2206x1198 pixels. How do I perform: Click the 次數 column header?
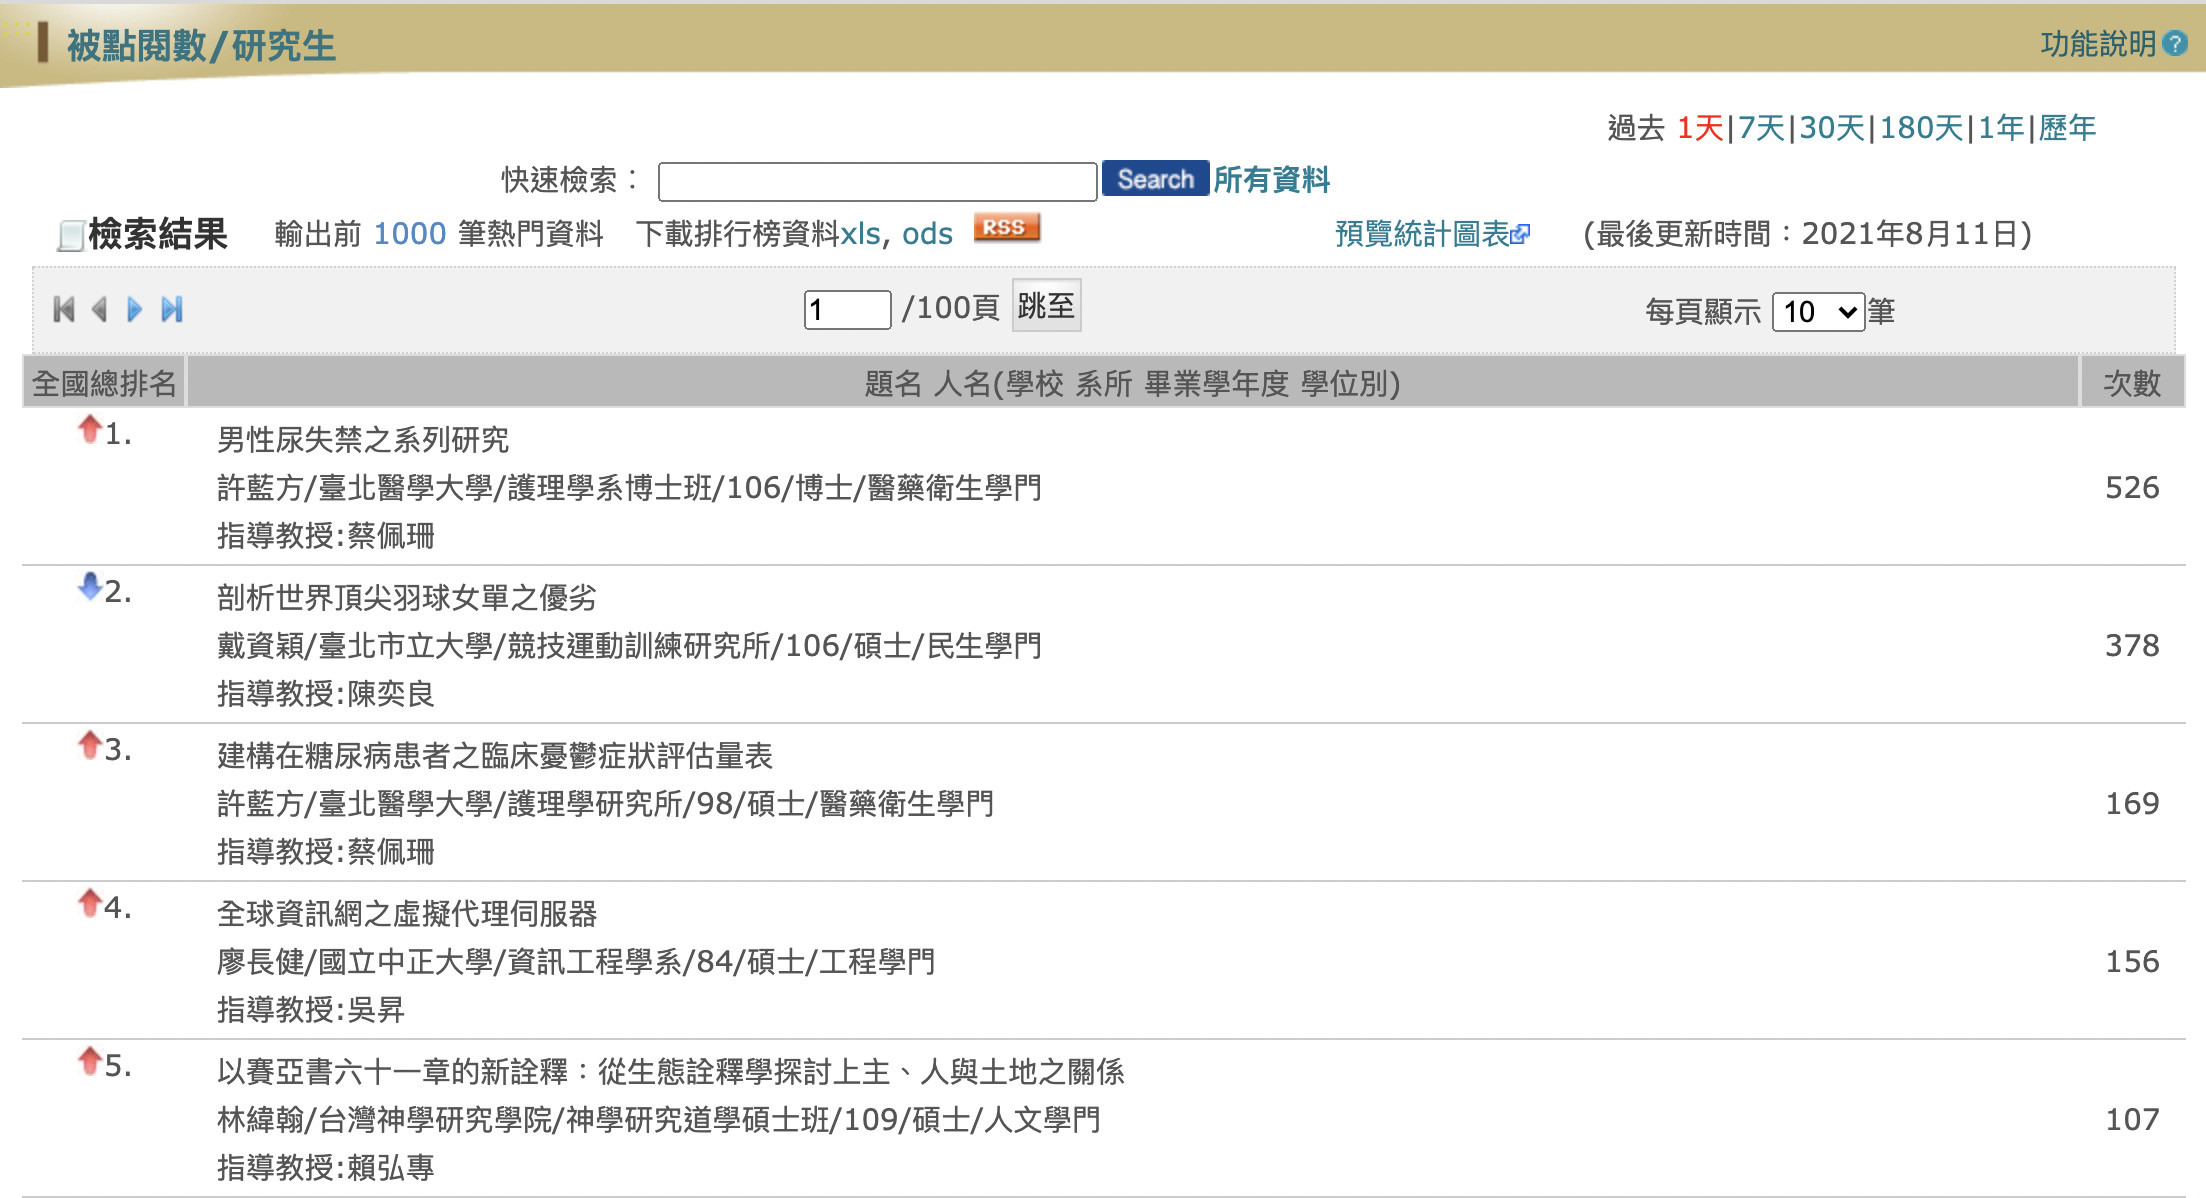click(2132, 383)
